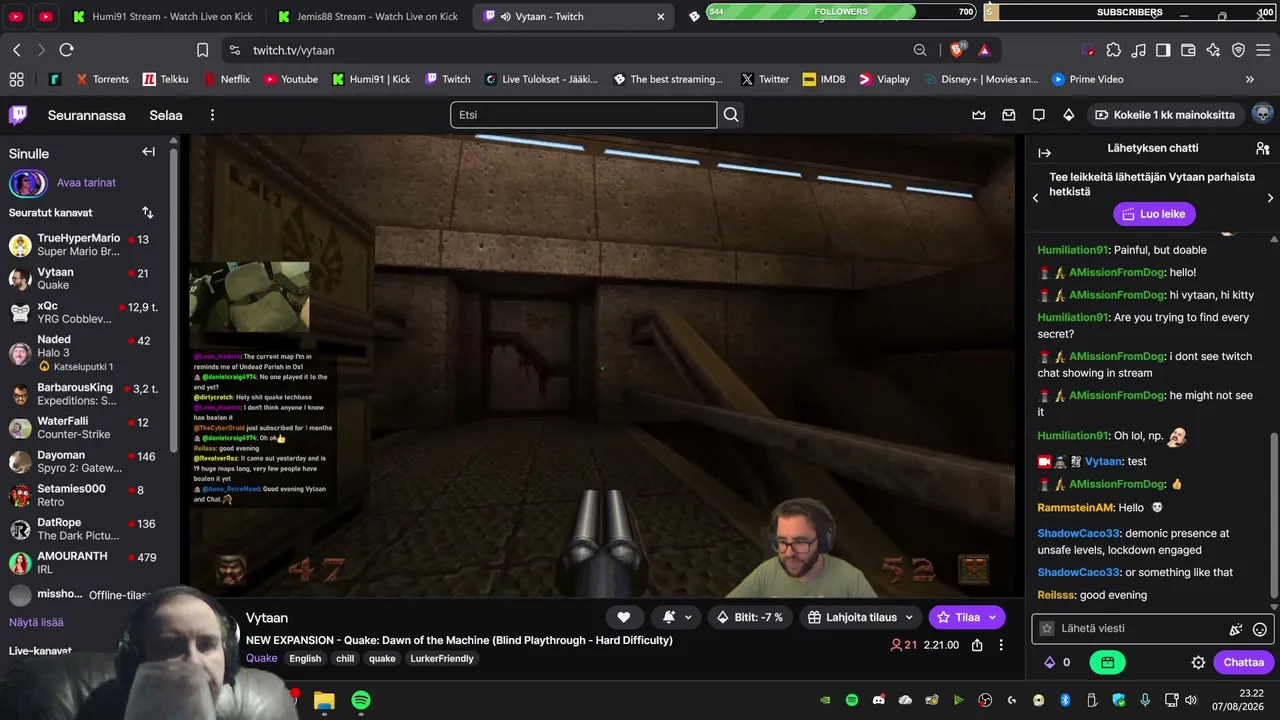Open the Quake category link
The height and width of the screenshot is (720, 1280).
click(x=262, y=658)
